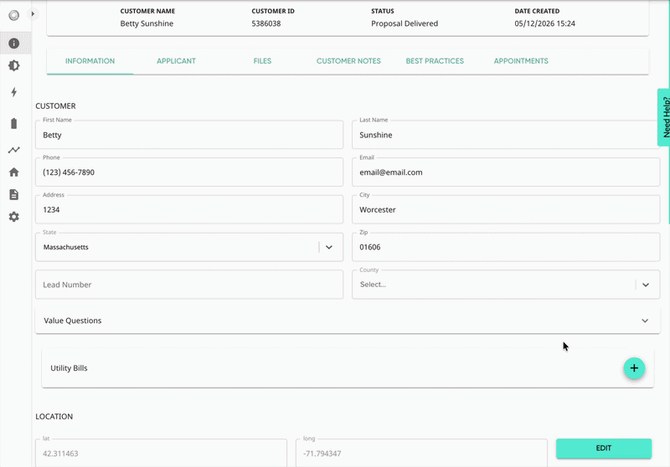Screen dimensions: 670x467
Task: Switch to the Information tab
Action: pos(90,61)
